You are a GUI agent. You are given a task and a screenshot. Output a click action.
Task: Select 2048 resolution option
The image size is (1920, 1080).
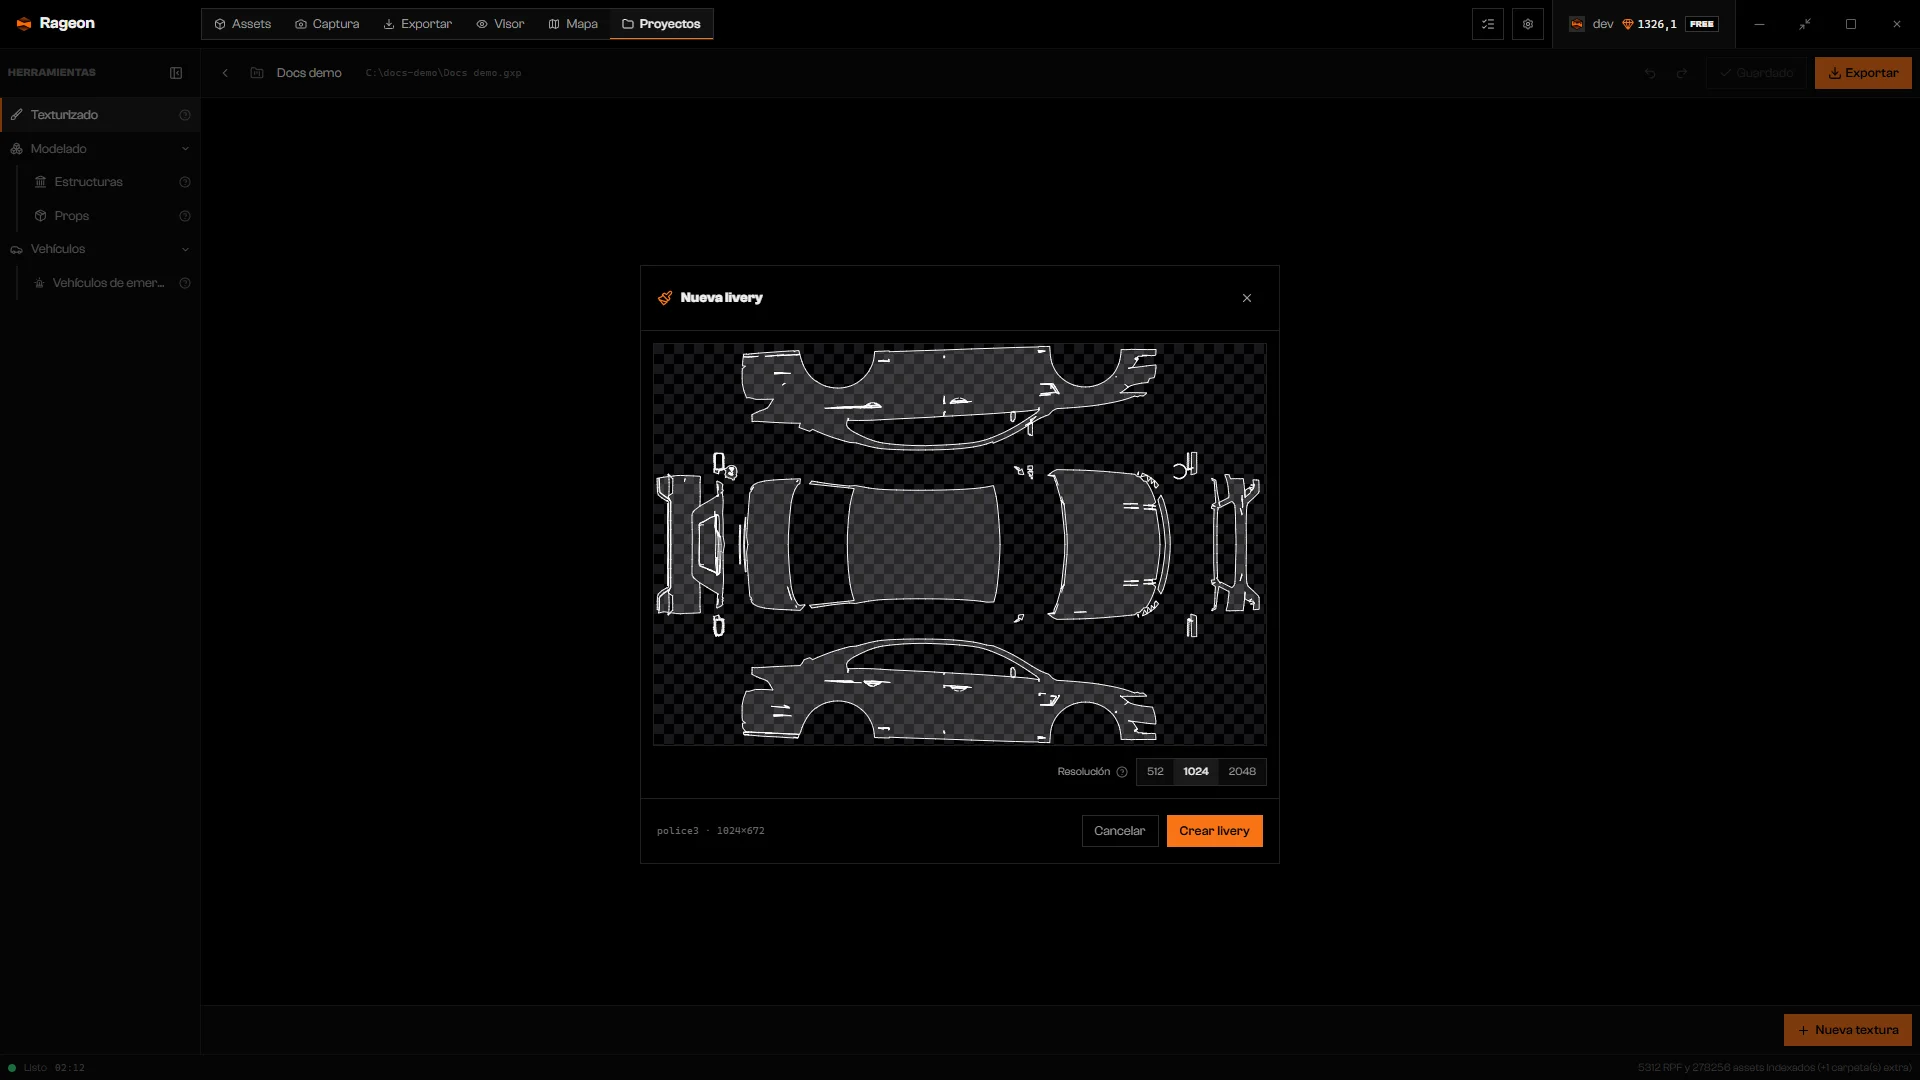[x=1242, y=772]
